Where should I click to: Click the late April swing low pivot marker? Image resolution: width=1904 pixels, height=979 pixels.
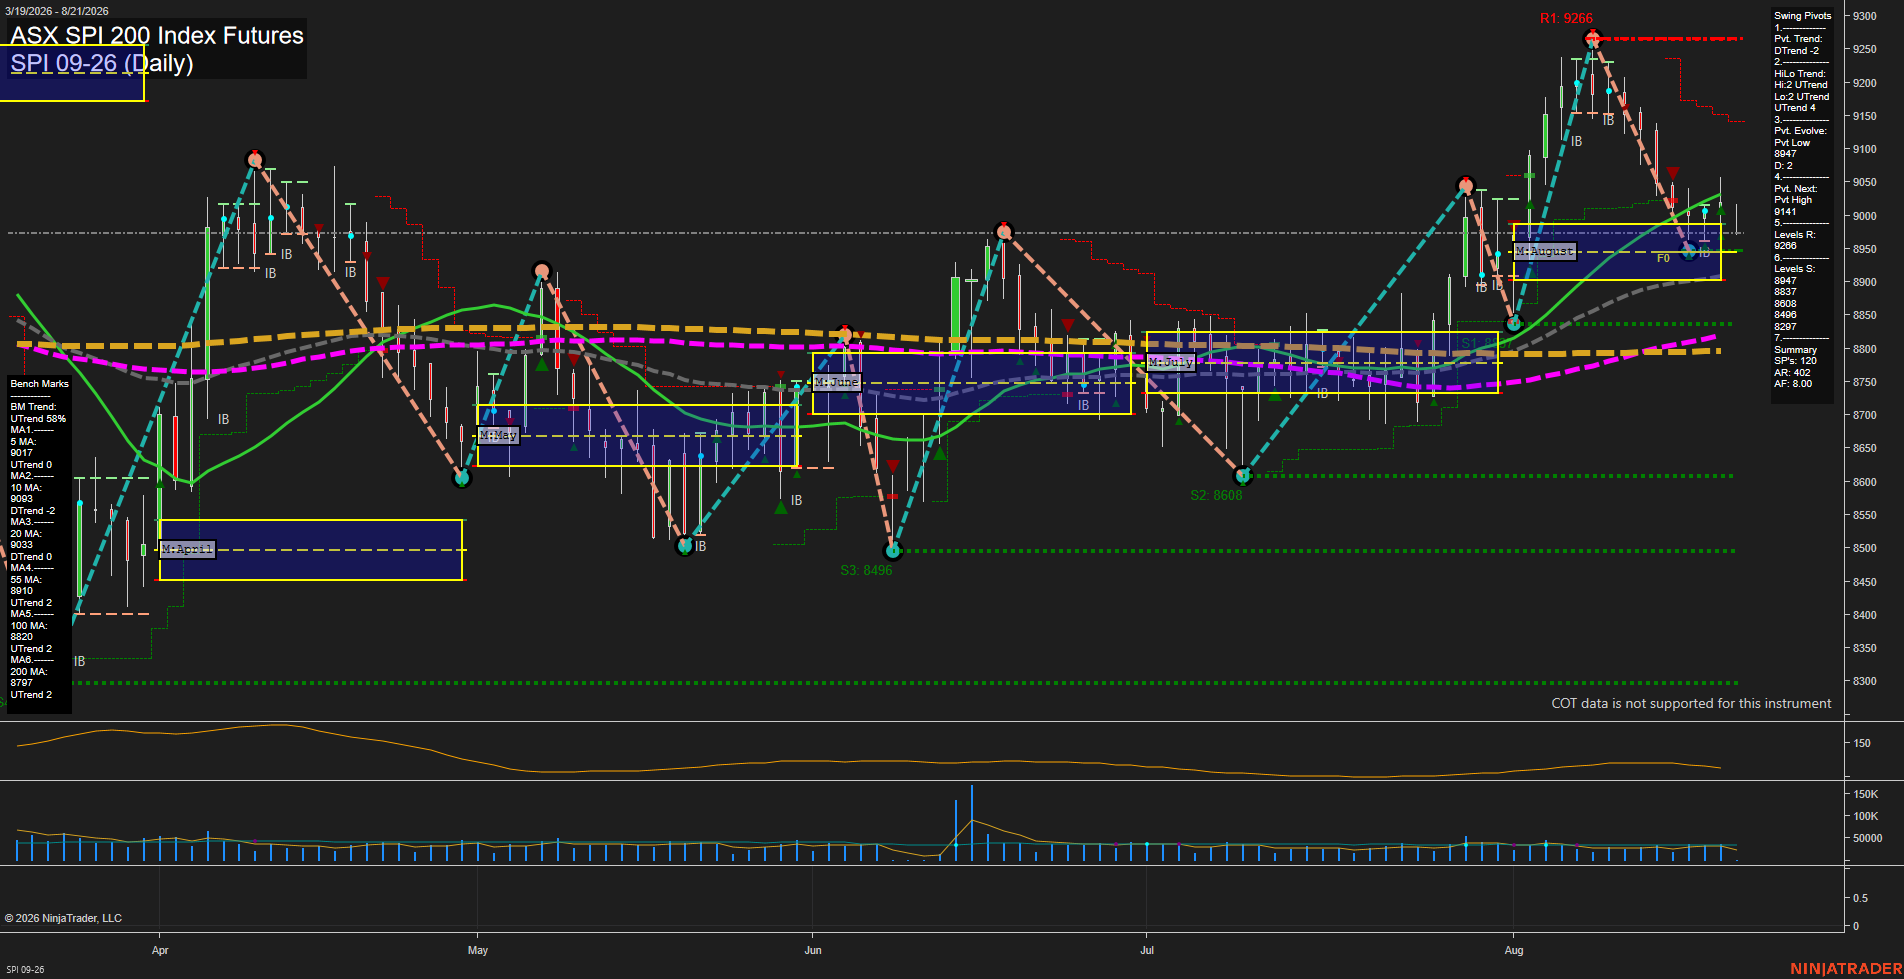click(462, 478)
